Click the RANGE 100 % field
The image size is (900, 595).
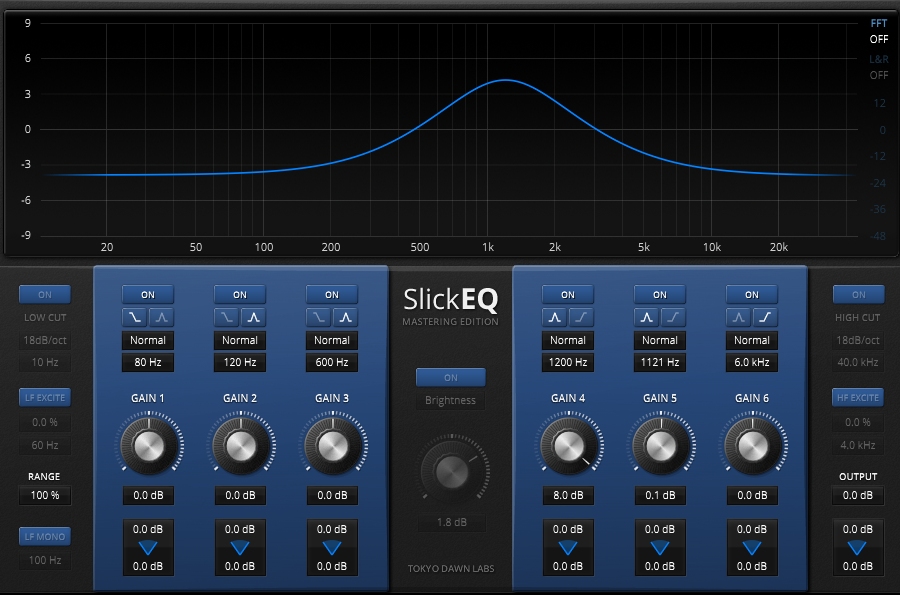tap(45, 495)
